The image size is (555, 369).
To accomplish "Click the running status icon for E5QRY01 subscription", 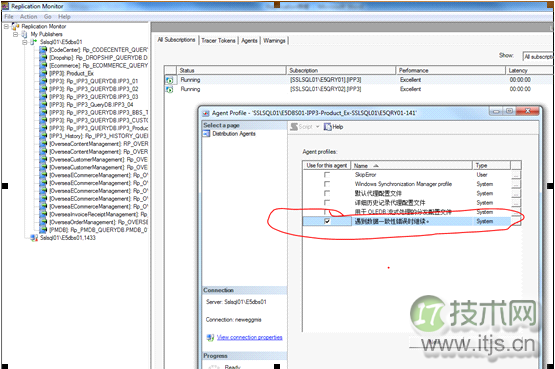I will [170, 80].
